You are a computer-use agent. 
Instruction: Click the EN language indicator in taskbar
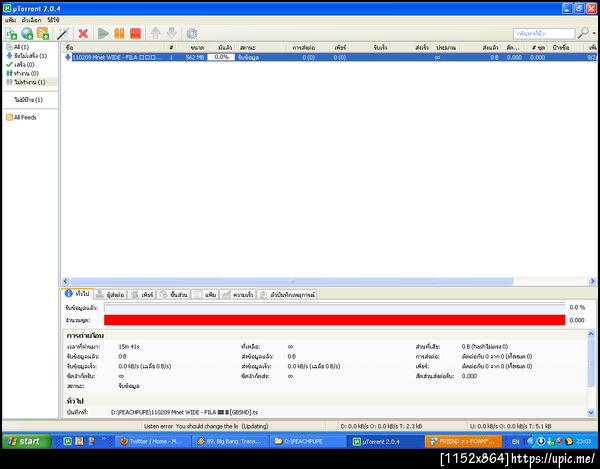(x=516, y=442)
